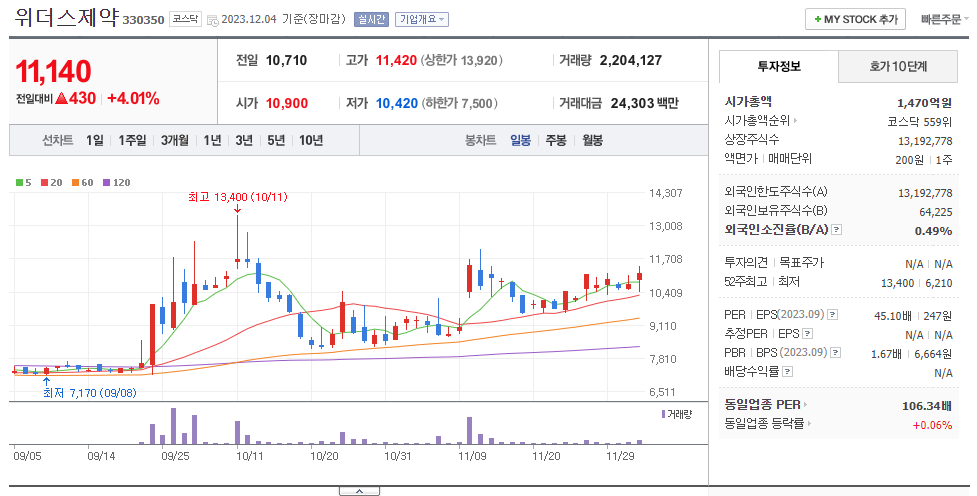
Task: Click the green plus on MY STOCK 추가
Action: coord(817,19)
